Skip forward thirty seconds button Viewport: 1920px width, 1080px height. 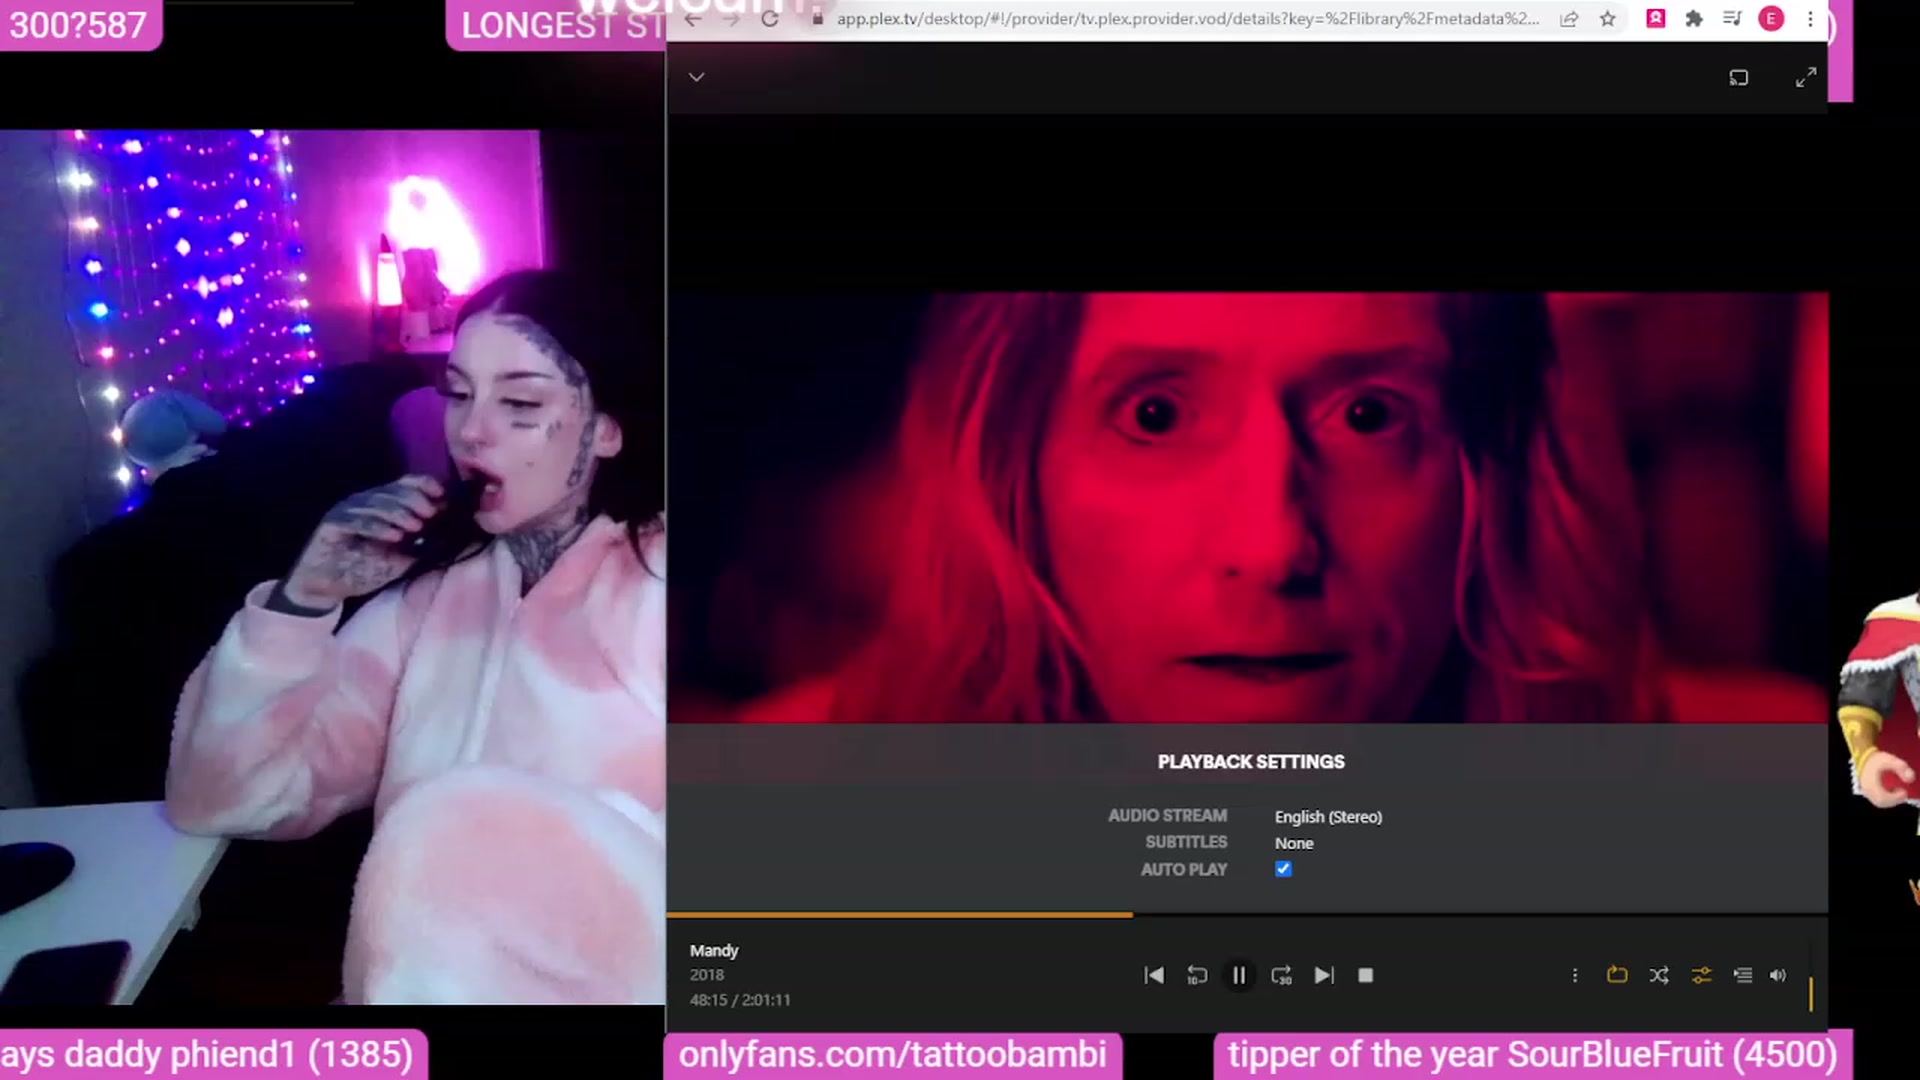coord(1281,975)
